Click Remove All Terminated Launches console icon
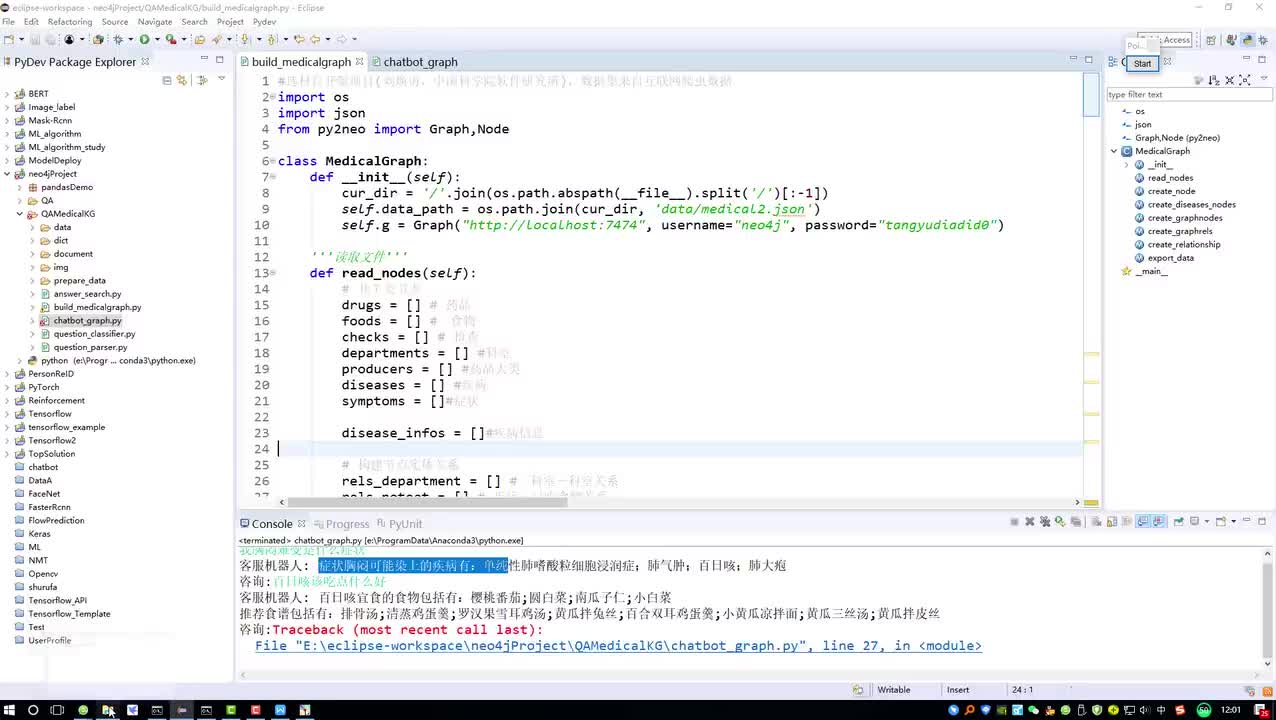 [1045, 521]
